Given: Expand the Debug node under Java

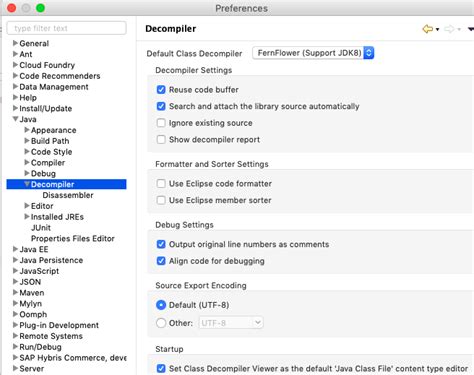Looking at the screenshot, I should (27, 173).
